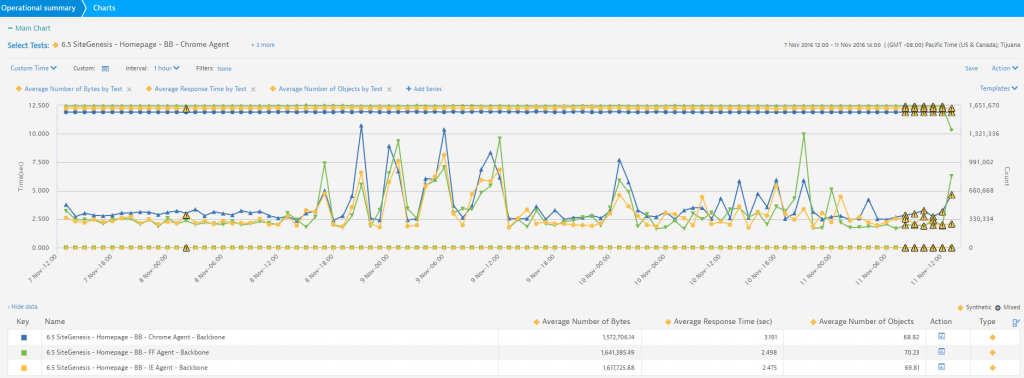This screenshot has width=1024, height=378.
Task: Click objects count value 69.81
Action: pyautogui.click(x=911, y=368)
